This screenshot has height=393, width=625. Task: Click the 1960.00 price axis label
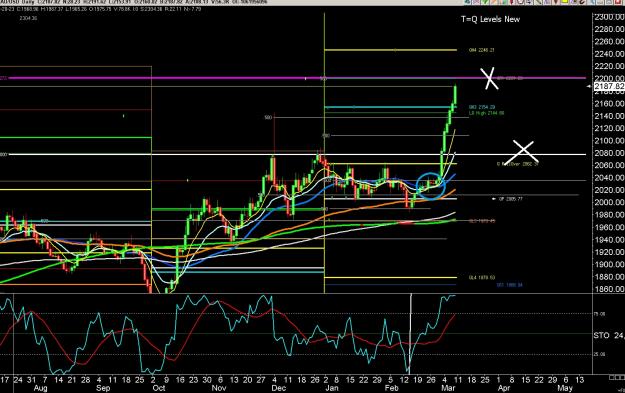pos(609,227)
